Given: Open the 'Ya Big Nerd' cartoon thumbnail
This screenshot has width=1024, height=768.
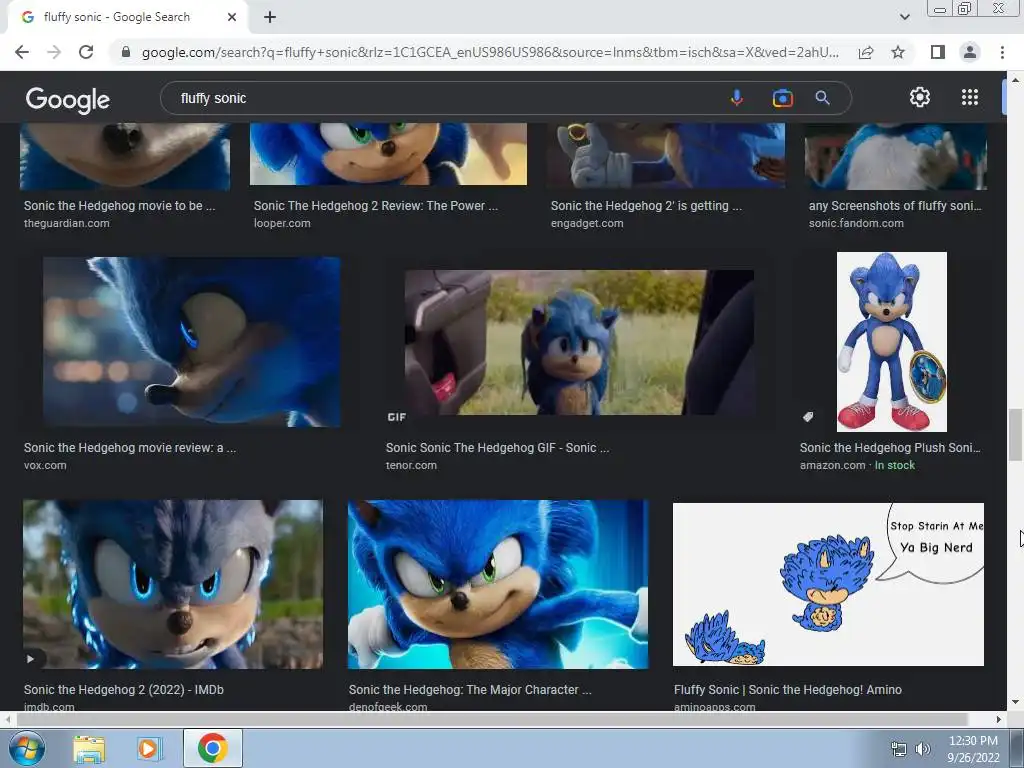Looking at the screenshot, I should click(828, 584).
